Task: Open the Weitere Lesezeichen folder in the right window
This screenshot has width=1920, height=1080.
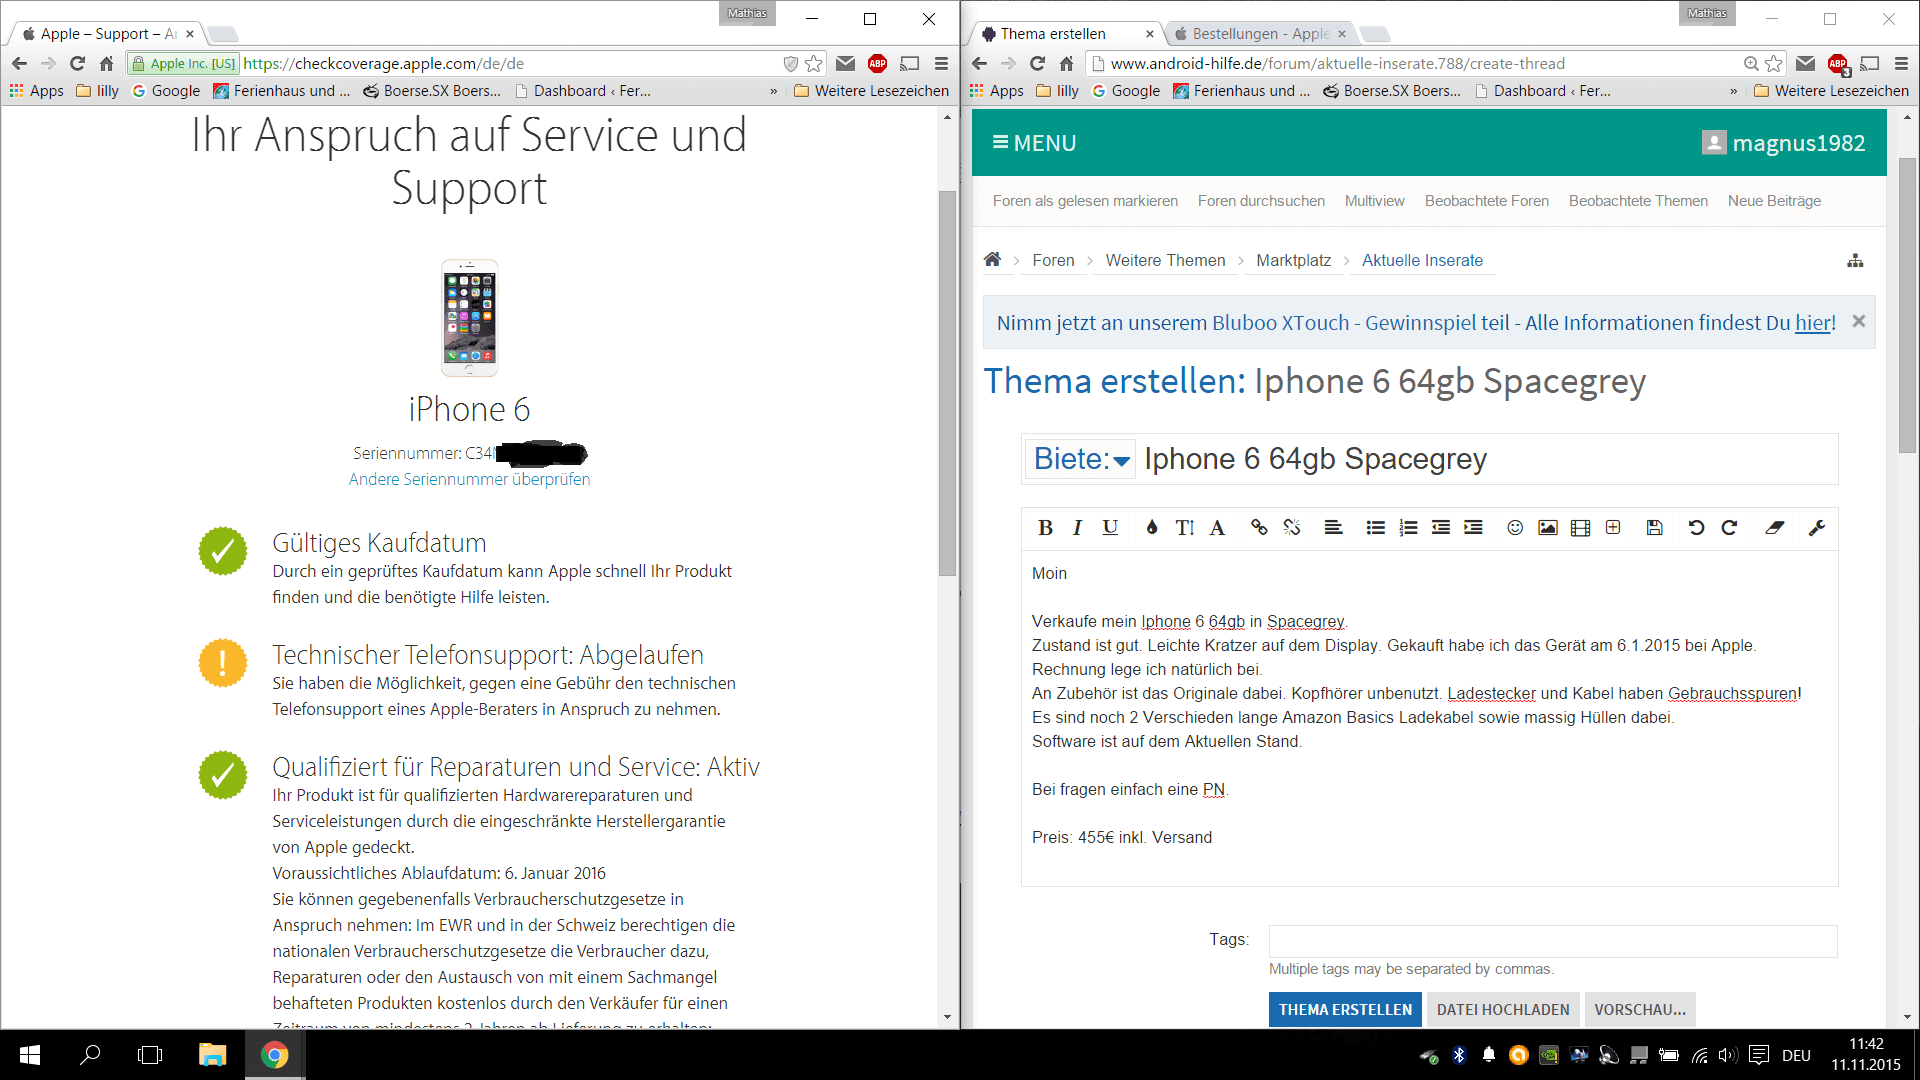Action: [x=1832, y=91]
